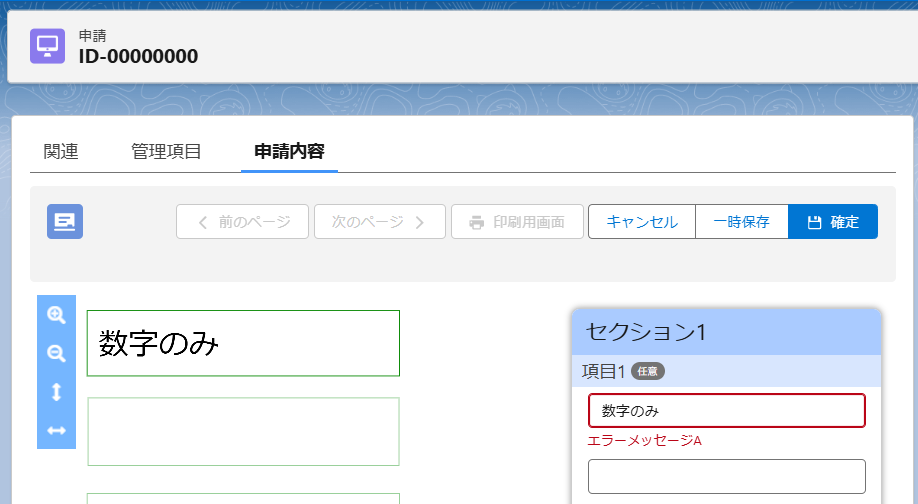Confirm with the 確定 button
This screenshot has height=504, width=918.
pyautogui.click(x=833, y=221)
